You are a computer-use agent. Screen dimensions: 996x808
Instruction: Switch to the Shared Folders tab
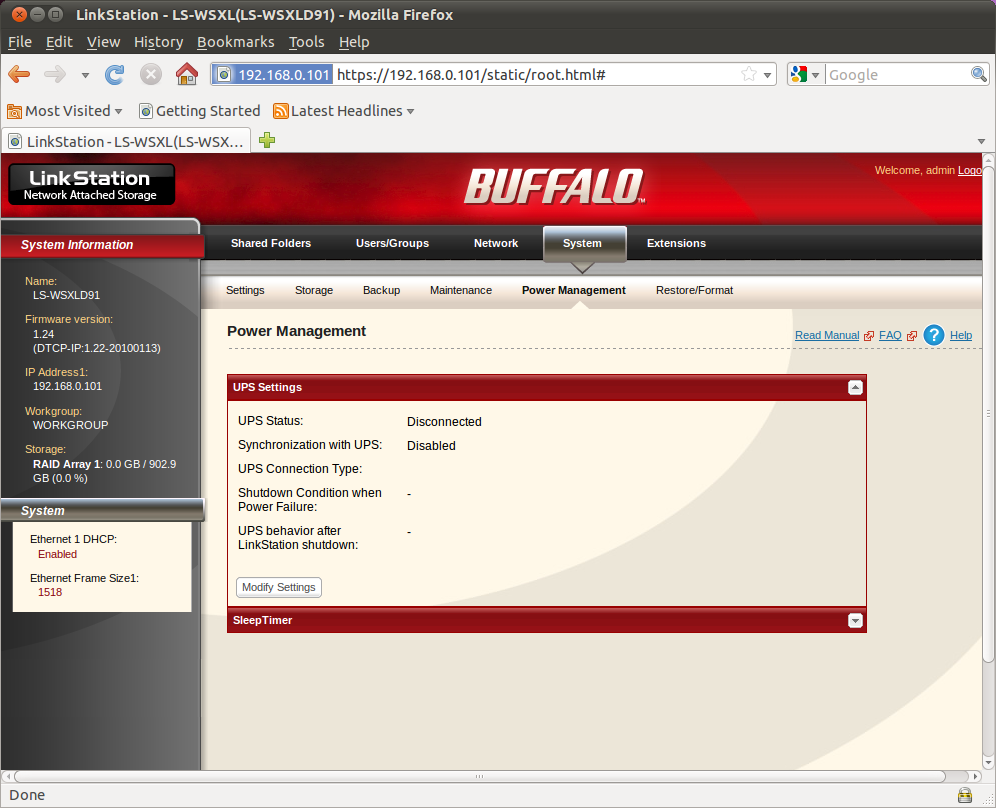point(271,243)
